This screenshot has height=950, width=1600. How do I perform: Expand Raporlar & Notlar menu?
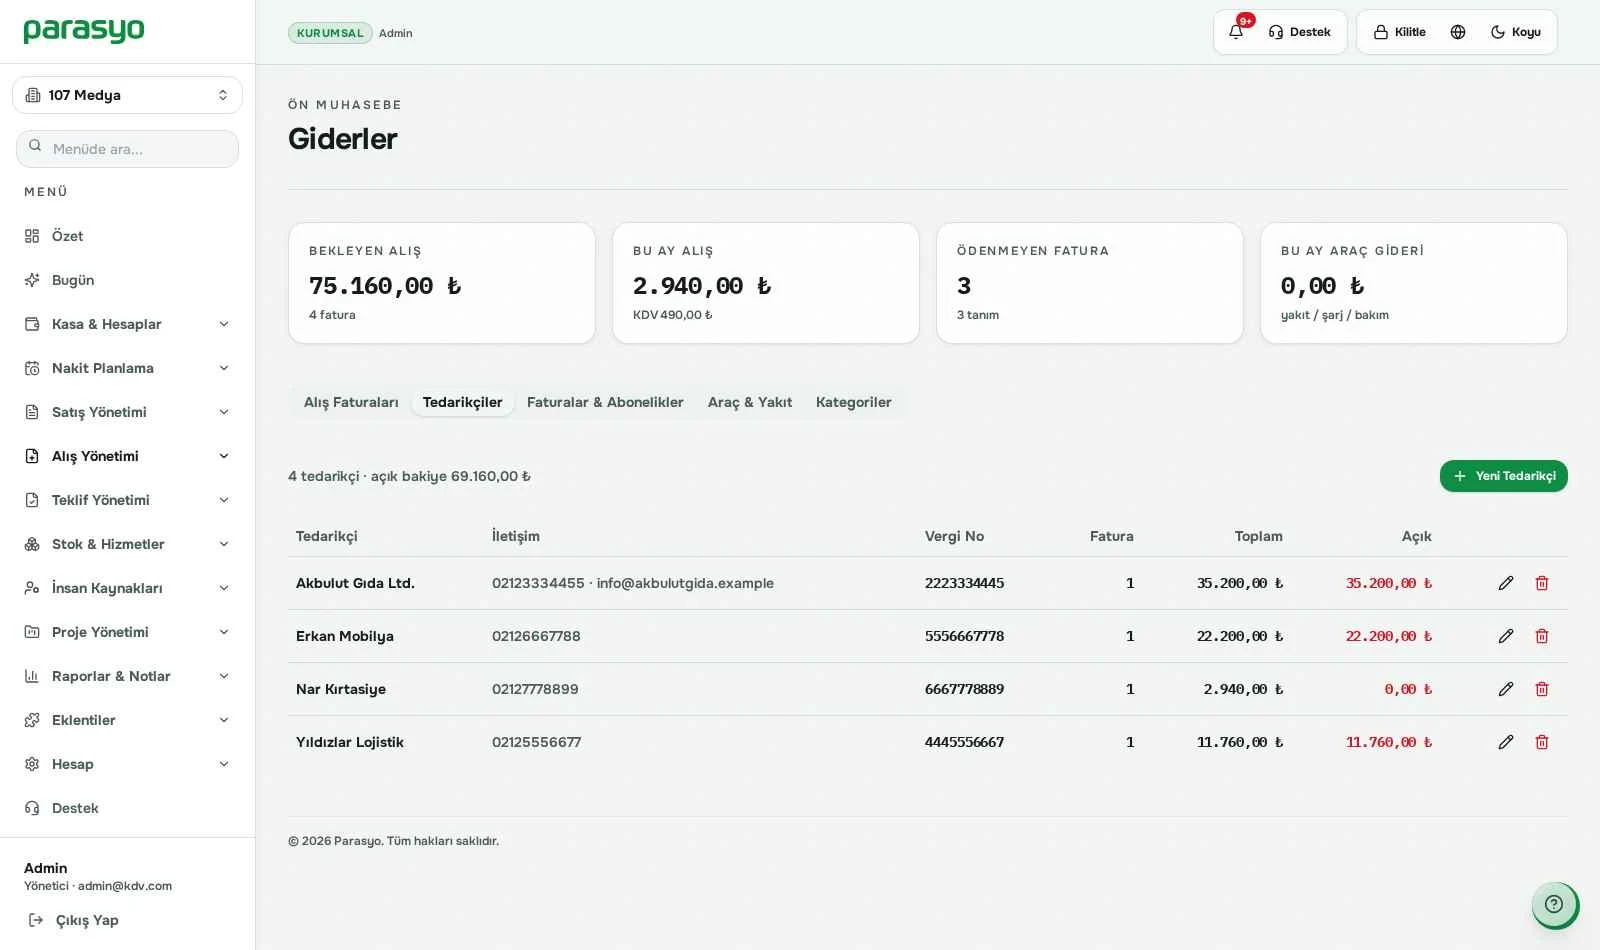[x=127, y=676]
